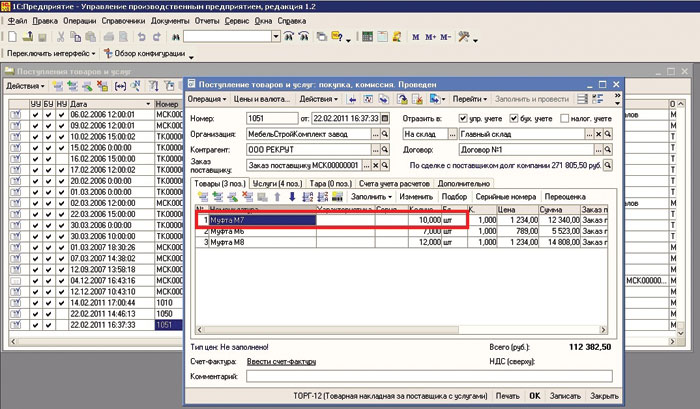700x409 pixels.
Task: Clear the Главный склад field with X
Action: (599, 134)
